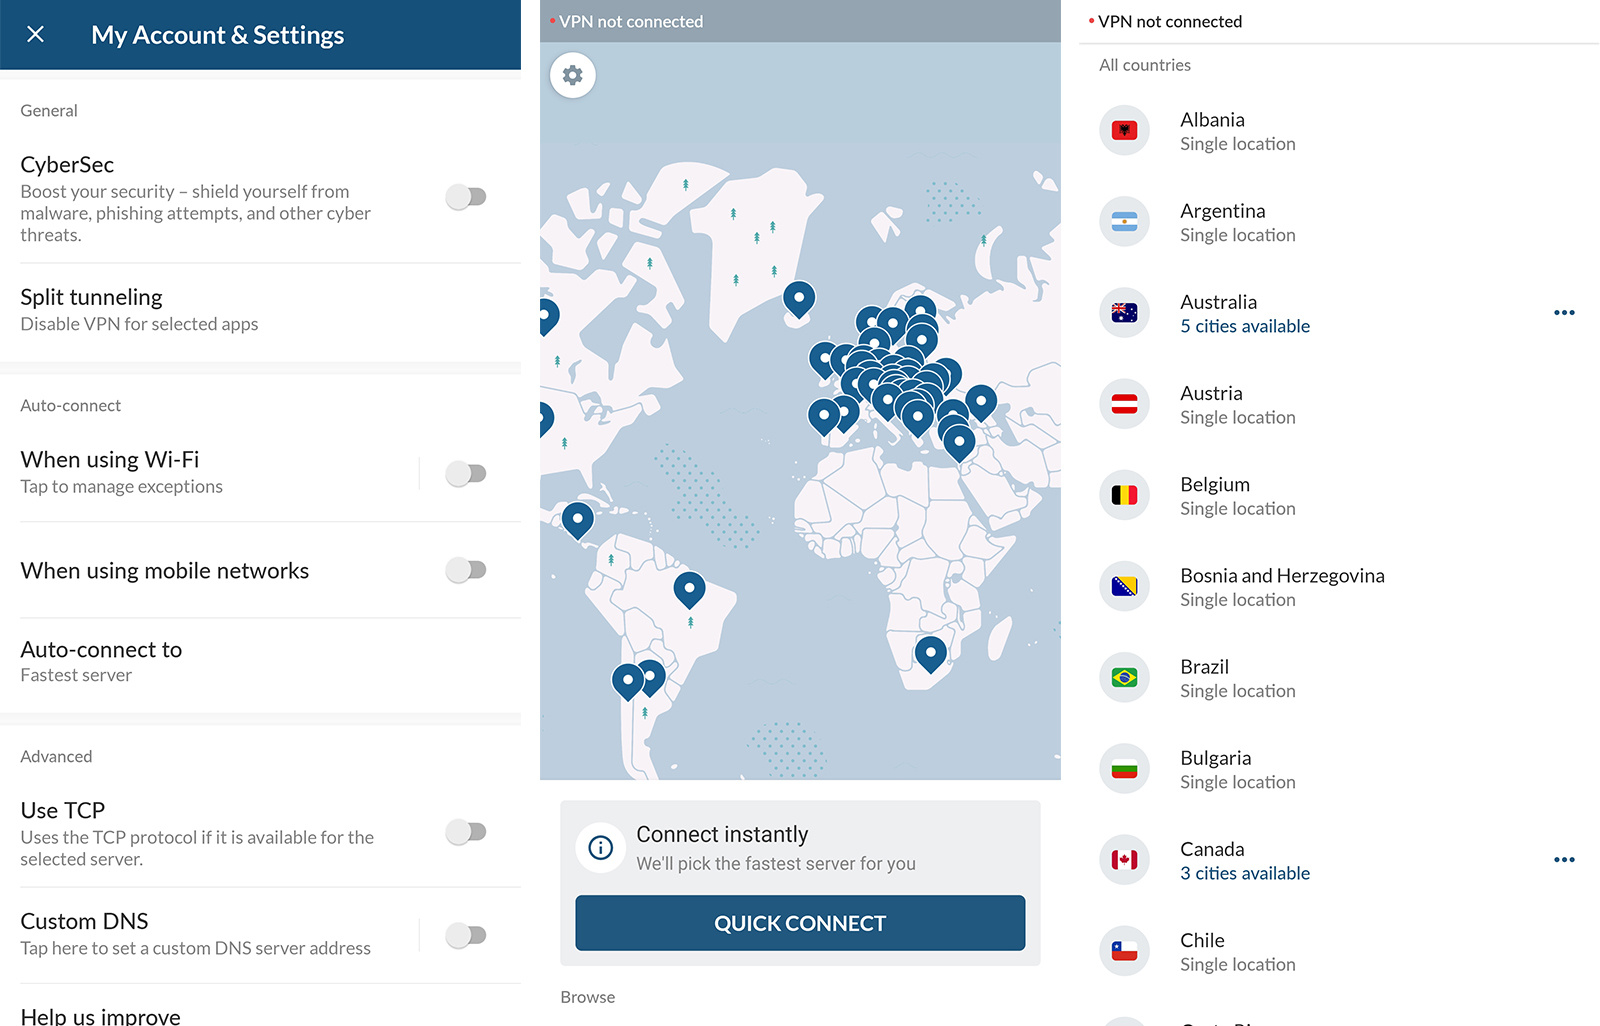Tap the All countries heading

click(1145, 65)
